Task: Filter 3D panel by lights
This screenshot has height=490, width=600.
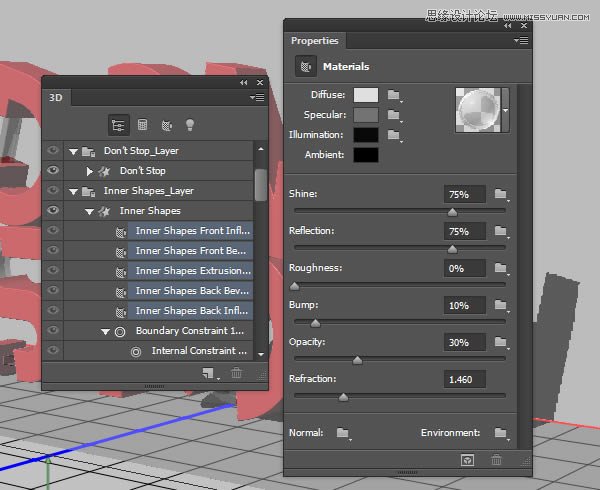Action: [x=190, y=125]
